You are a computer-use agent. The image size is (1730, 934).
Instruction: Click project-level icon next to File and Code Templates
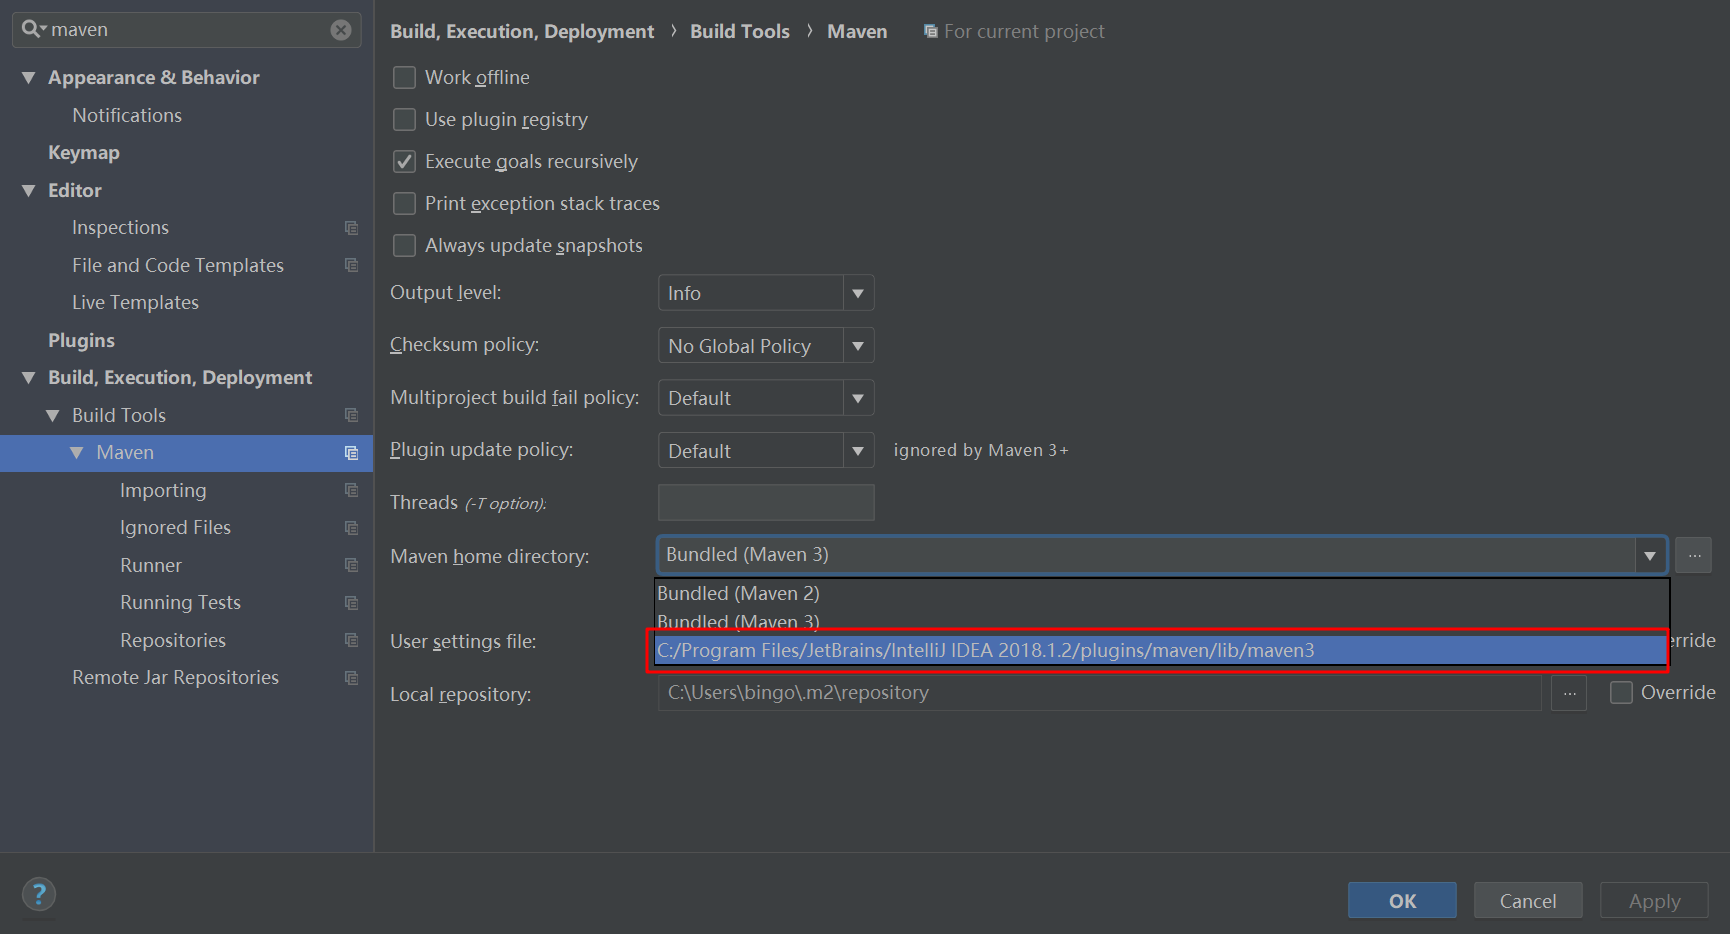(x=351, y=265)
